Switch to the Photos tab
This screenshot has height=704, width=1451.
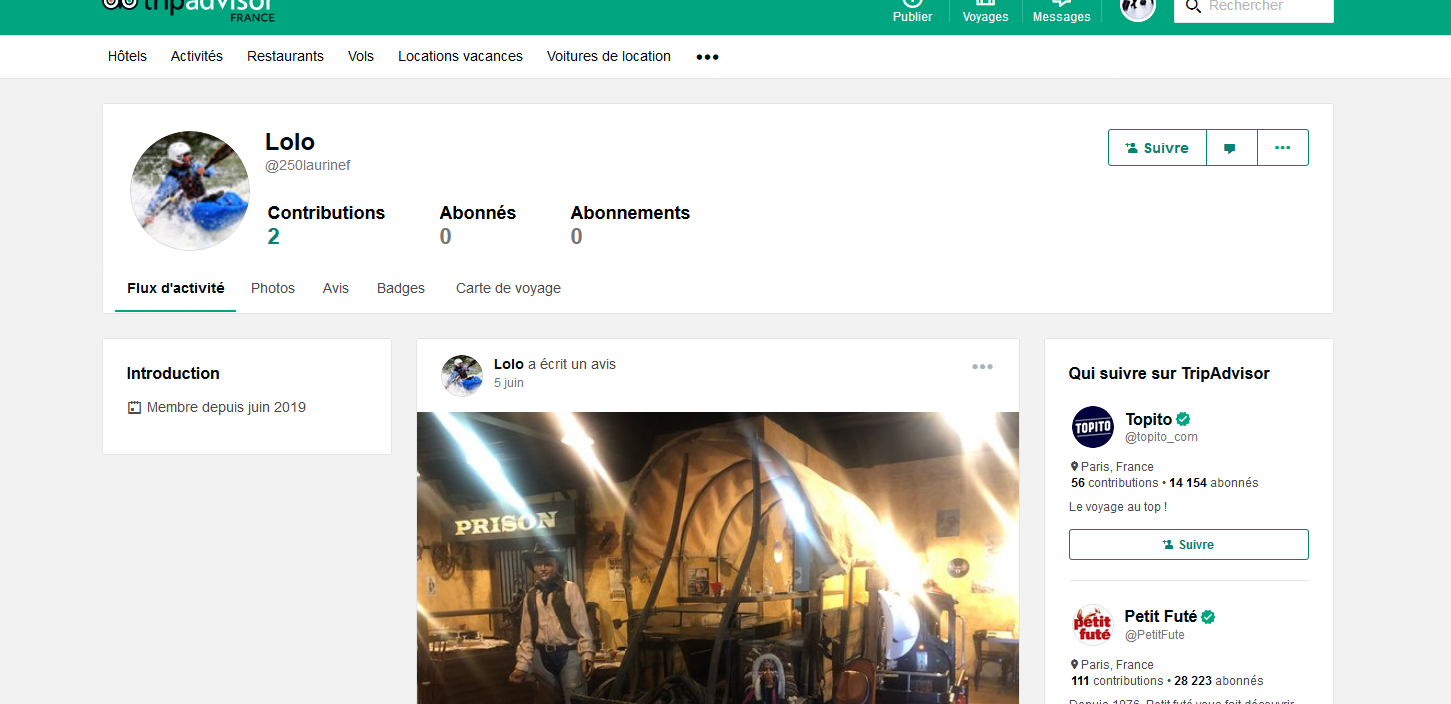pos(273,288)
